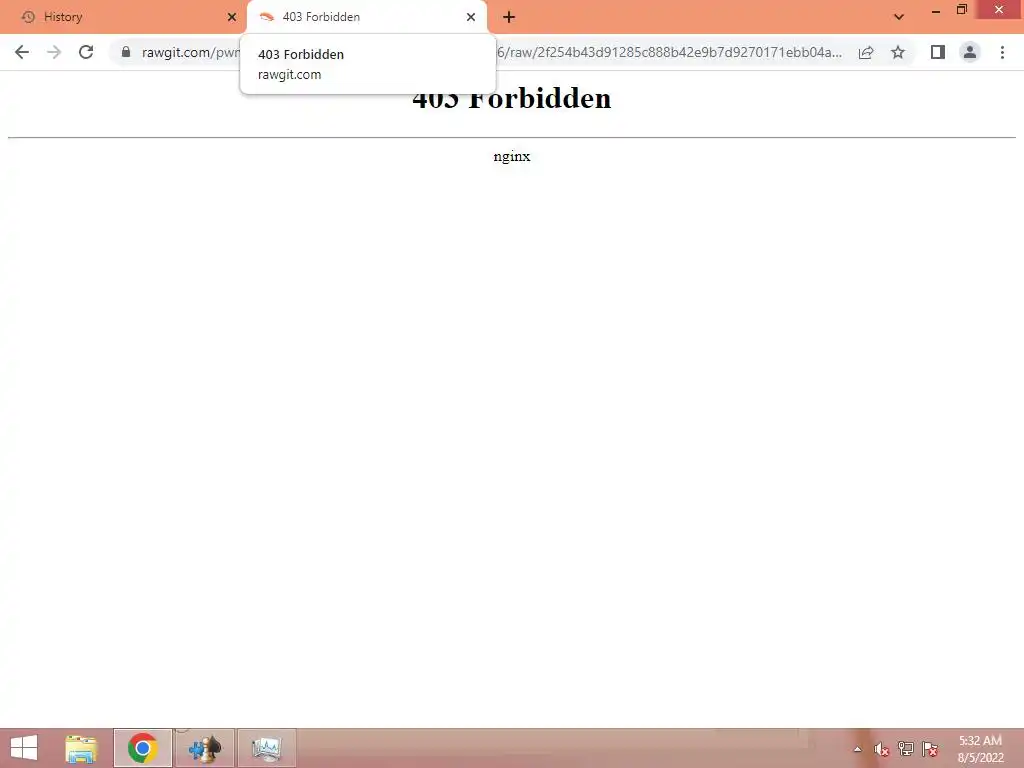This screenshot has height=768, width=1024.
Task: Select the 403 Forbidden tab
Action: pos(366,17)
